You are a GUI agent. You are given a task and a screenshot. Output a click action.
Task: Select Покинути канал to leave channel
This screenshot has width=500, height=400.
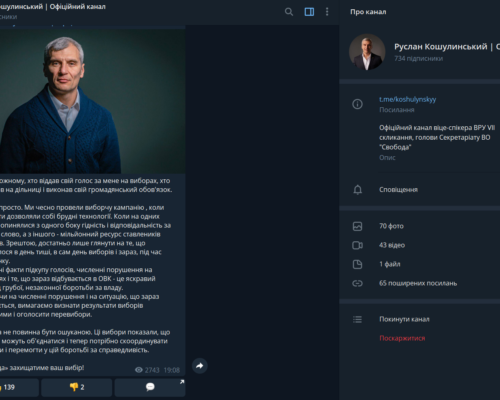[404, 319]
